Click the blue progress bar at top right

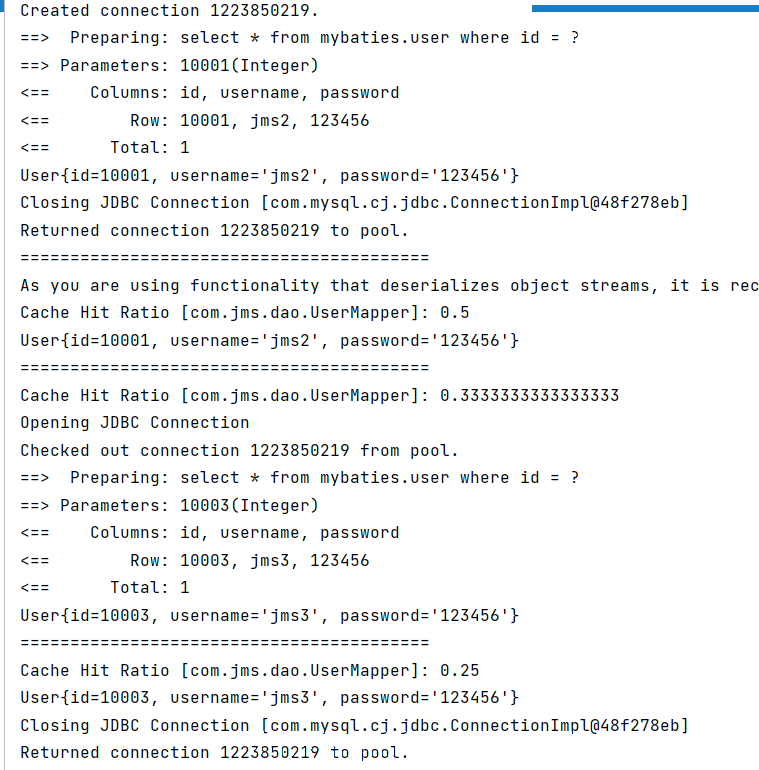(x=645, y=7)
